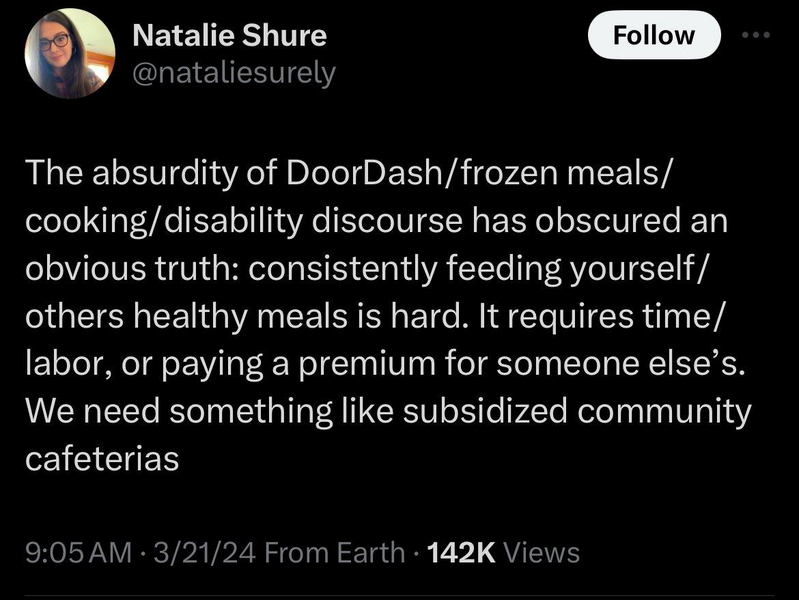The height and width of the screenshot is (600, 799).
Task: Click the word premium in the tweet
Action: (x=367, y=364)
